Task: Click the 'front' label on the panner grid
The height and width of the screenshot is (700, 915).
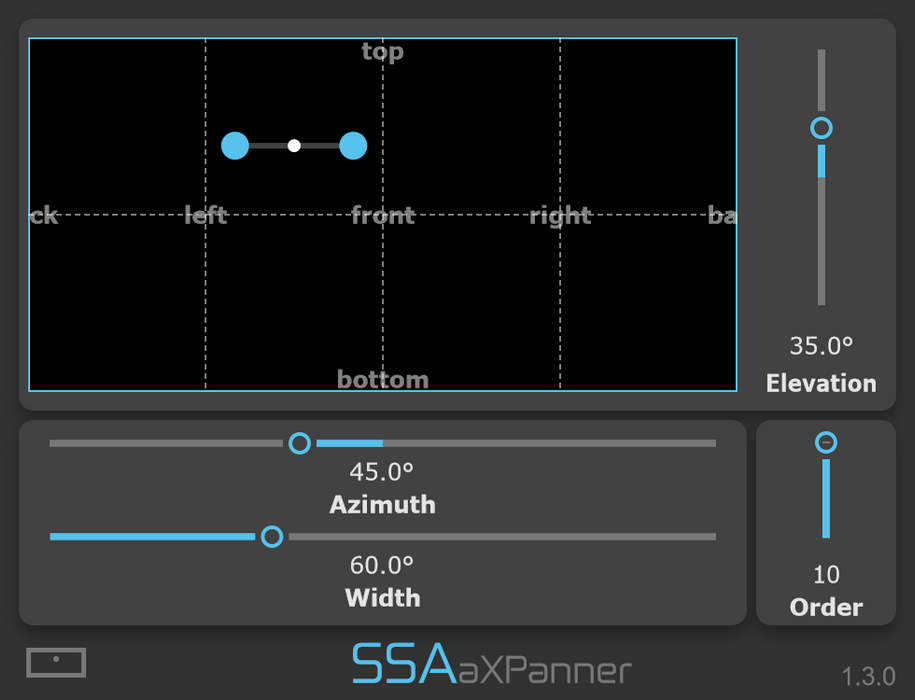Action: click(x=382, y=215)
